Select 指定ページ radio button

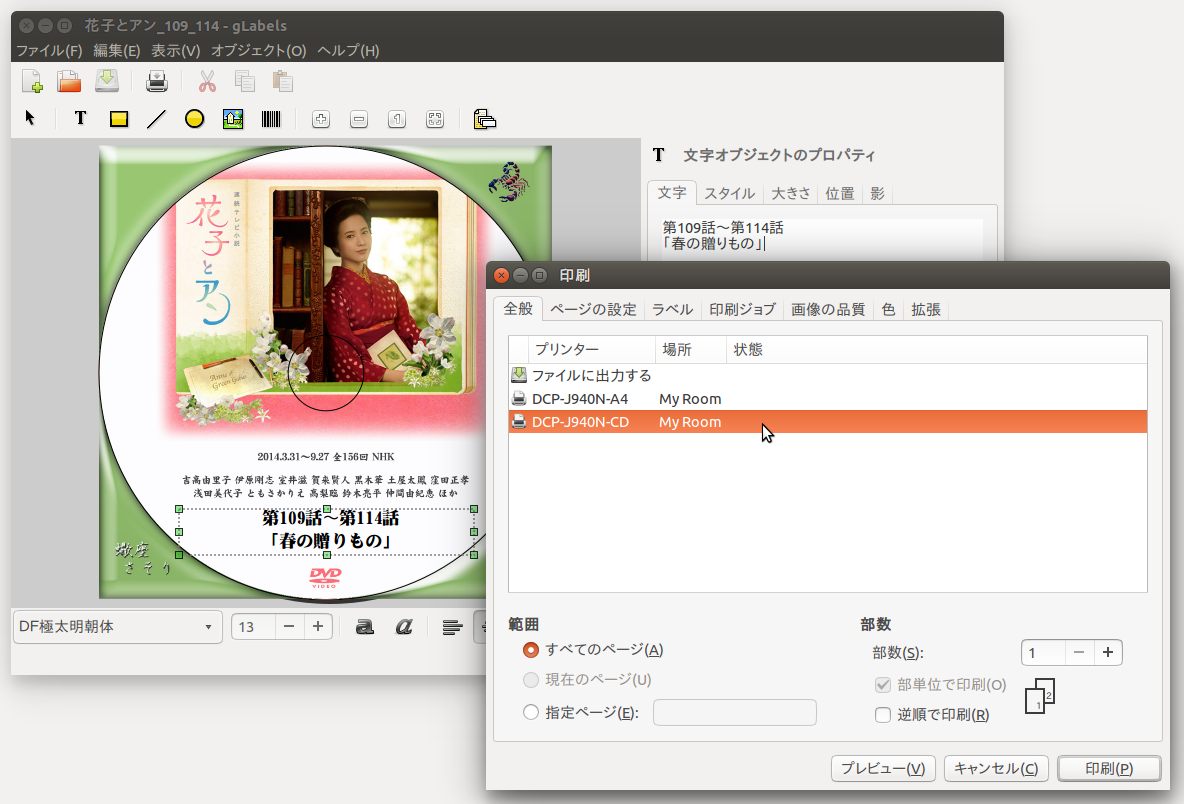531,712
